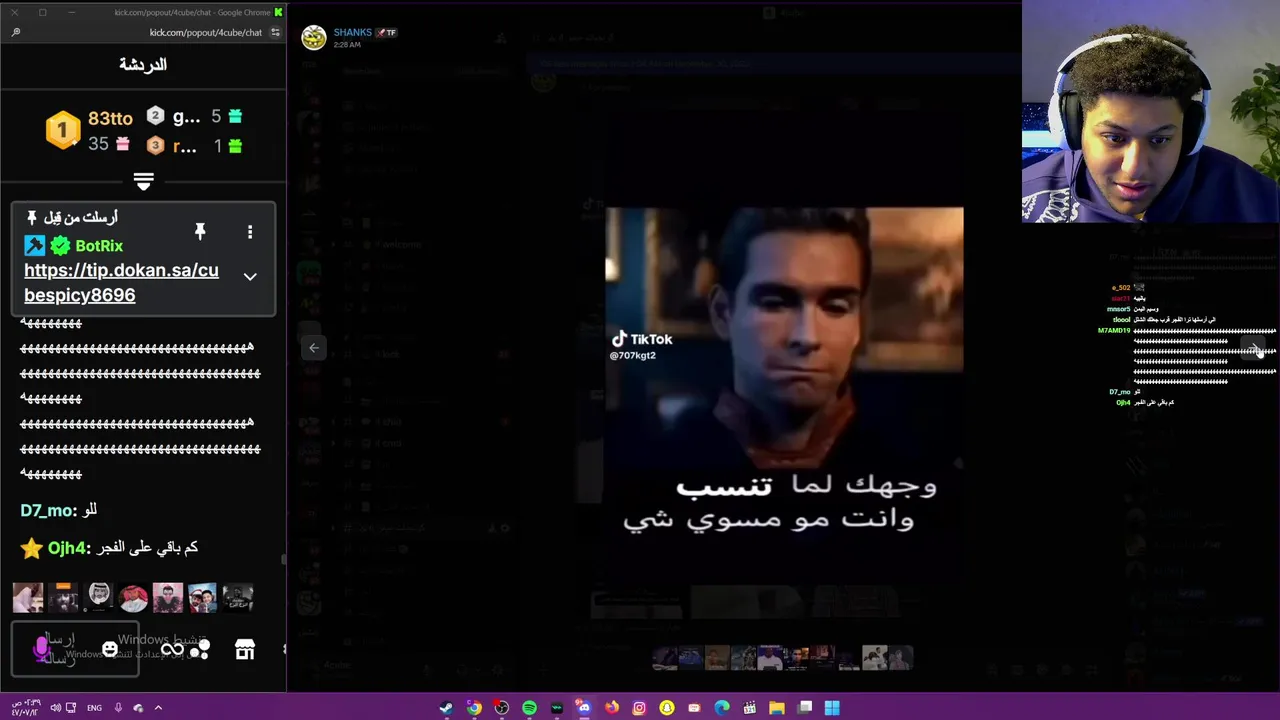1280x720 pixels.
Task: Click the BotRix verified badge
Action: click(x=60, y=246)
